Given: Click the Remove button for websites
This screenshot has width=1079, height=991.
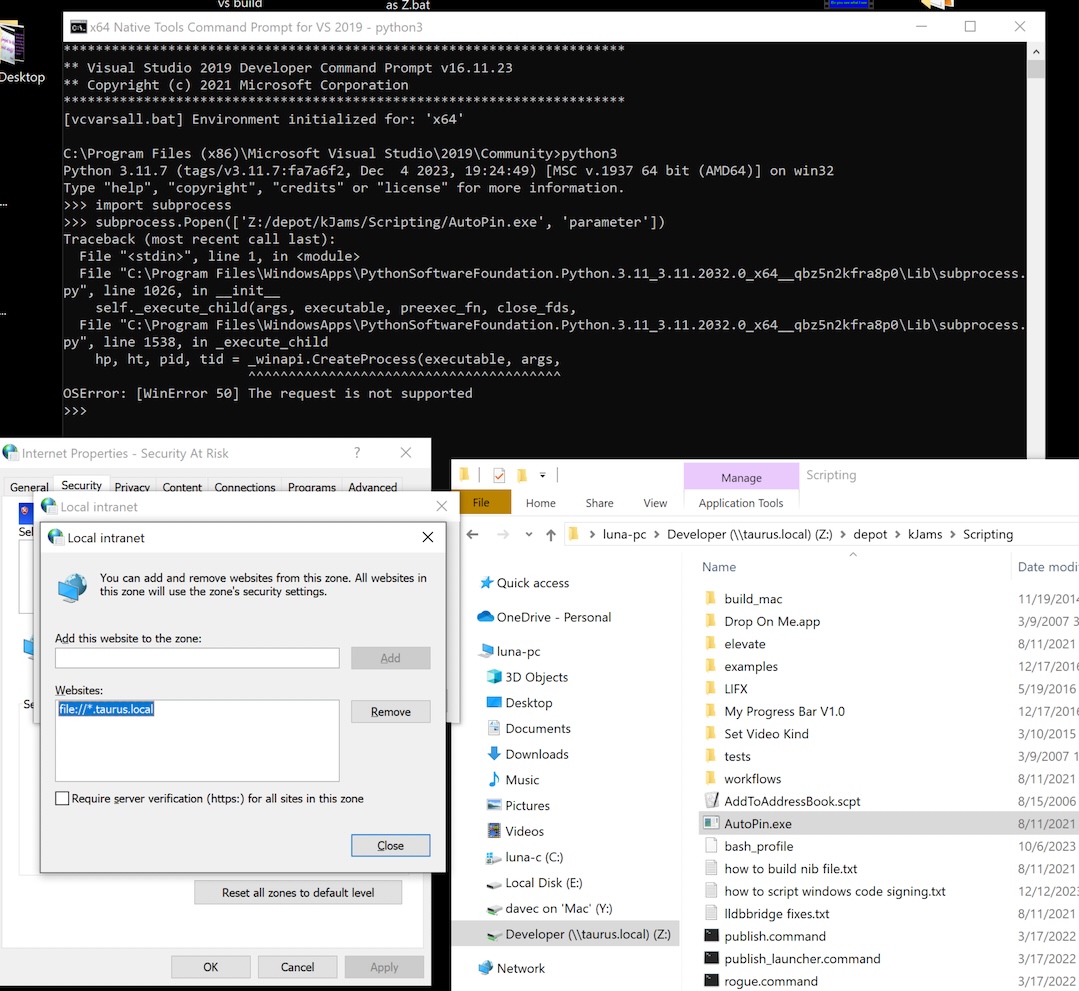Looking at the screenshot, I should [x=390, y=712].
